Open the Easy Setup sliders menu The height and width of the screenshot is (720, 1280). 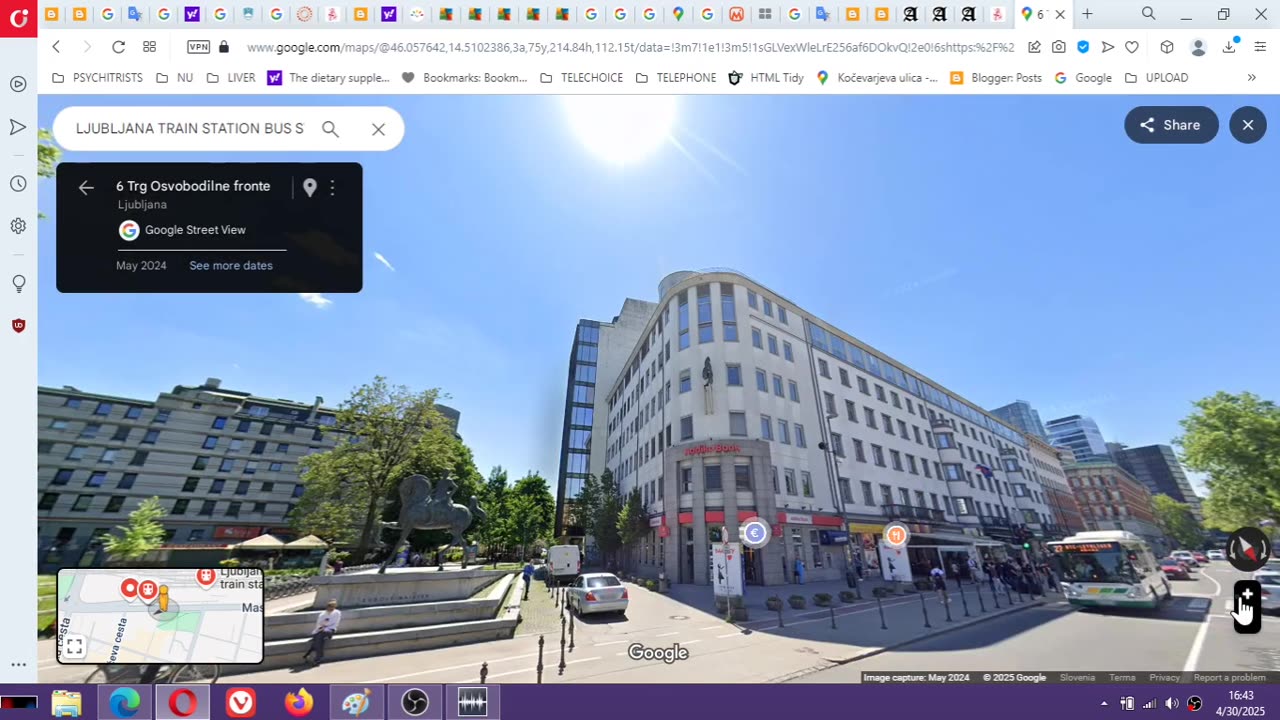tap(1260, 47)
